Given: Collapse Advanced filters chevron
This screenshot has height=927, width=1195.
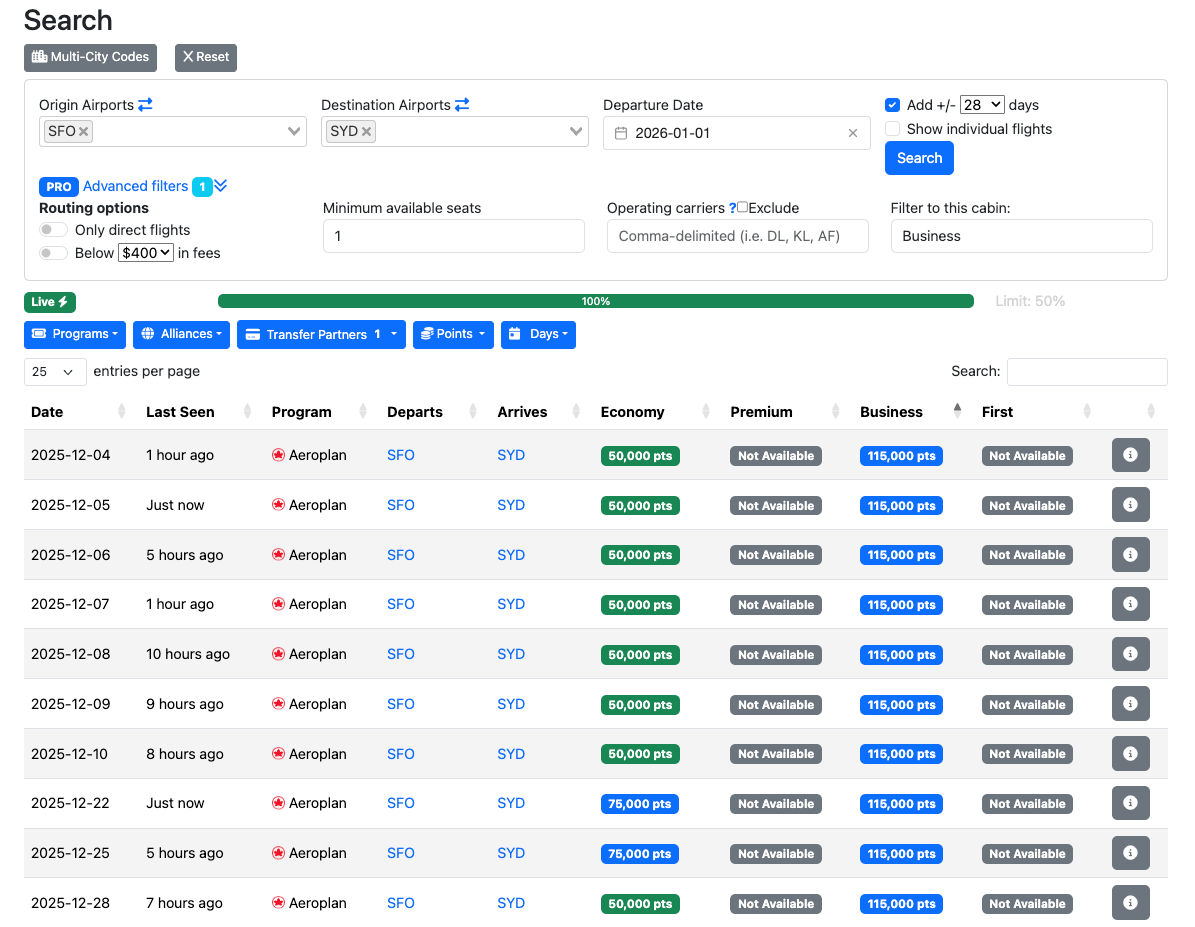Looking at the screenshot, I should pos(221,185).
